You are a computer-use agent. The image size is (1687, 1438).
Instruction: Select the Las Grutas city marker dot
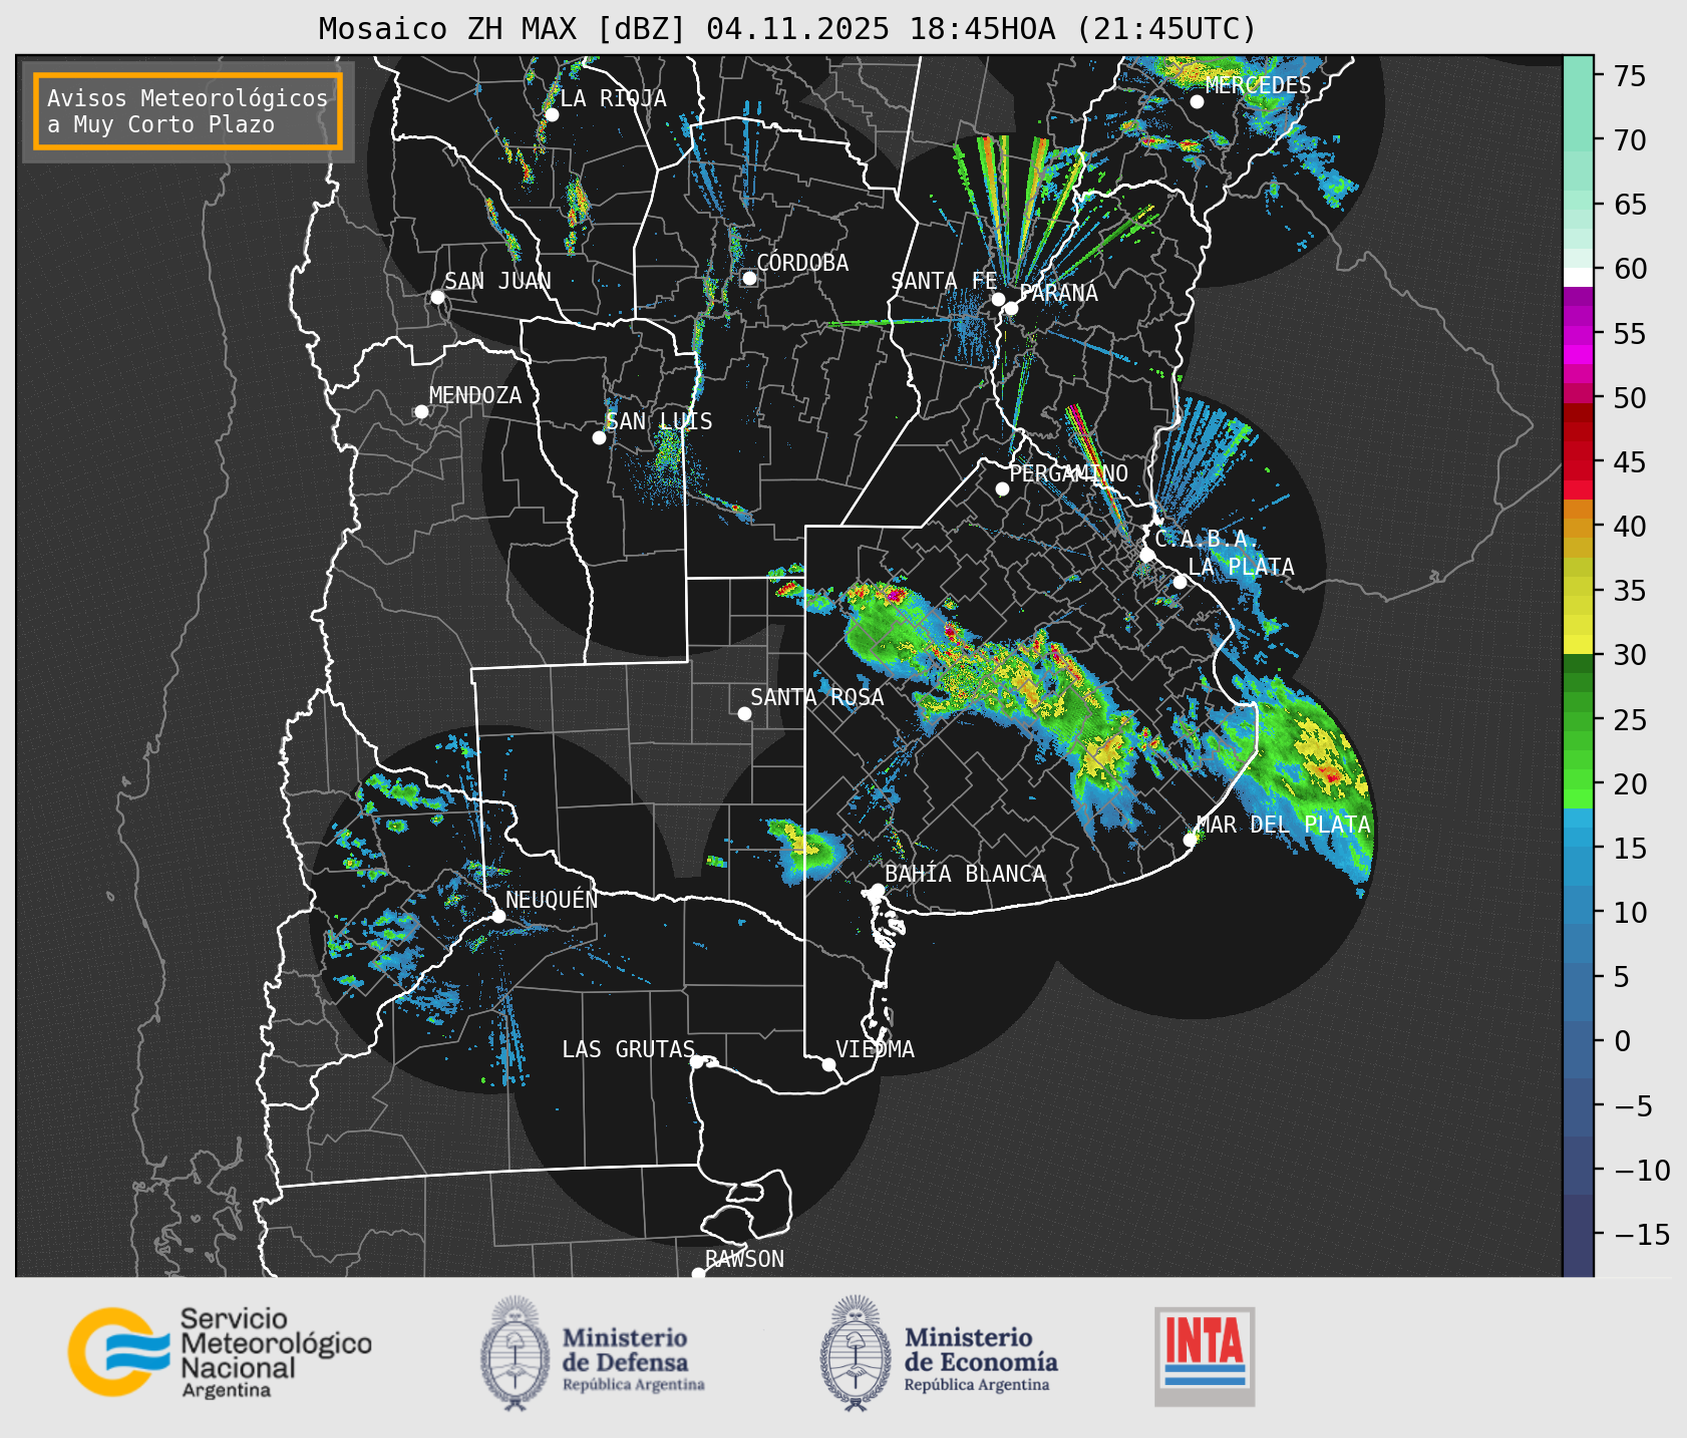[x=697, y=1061]
